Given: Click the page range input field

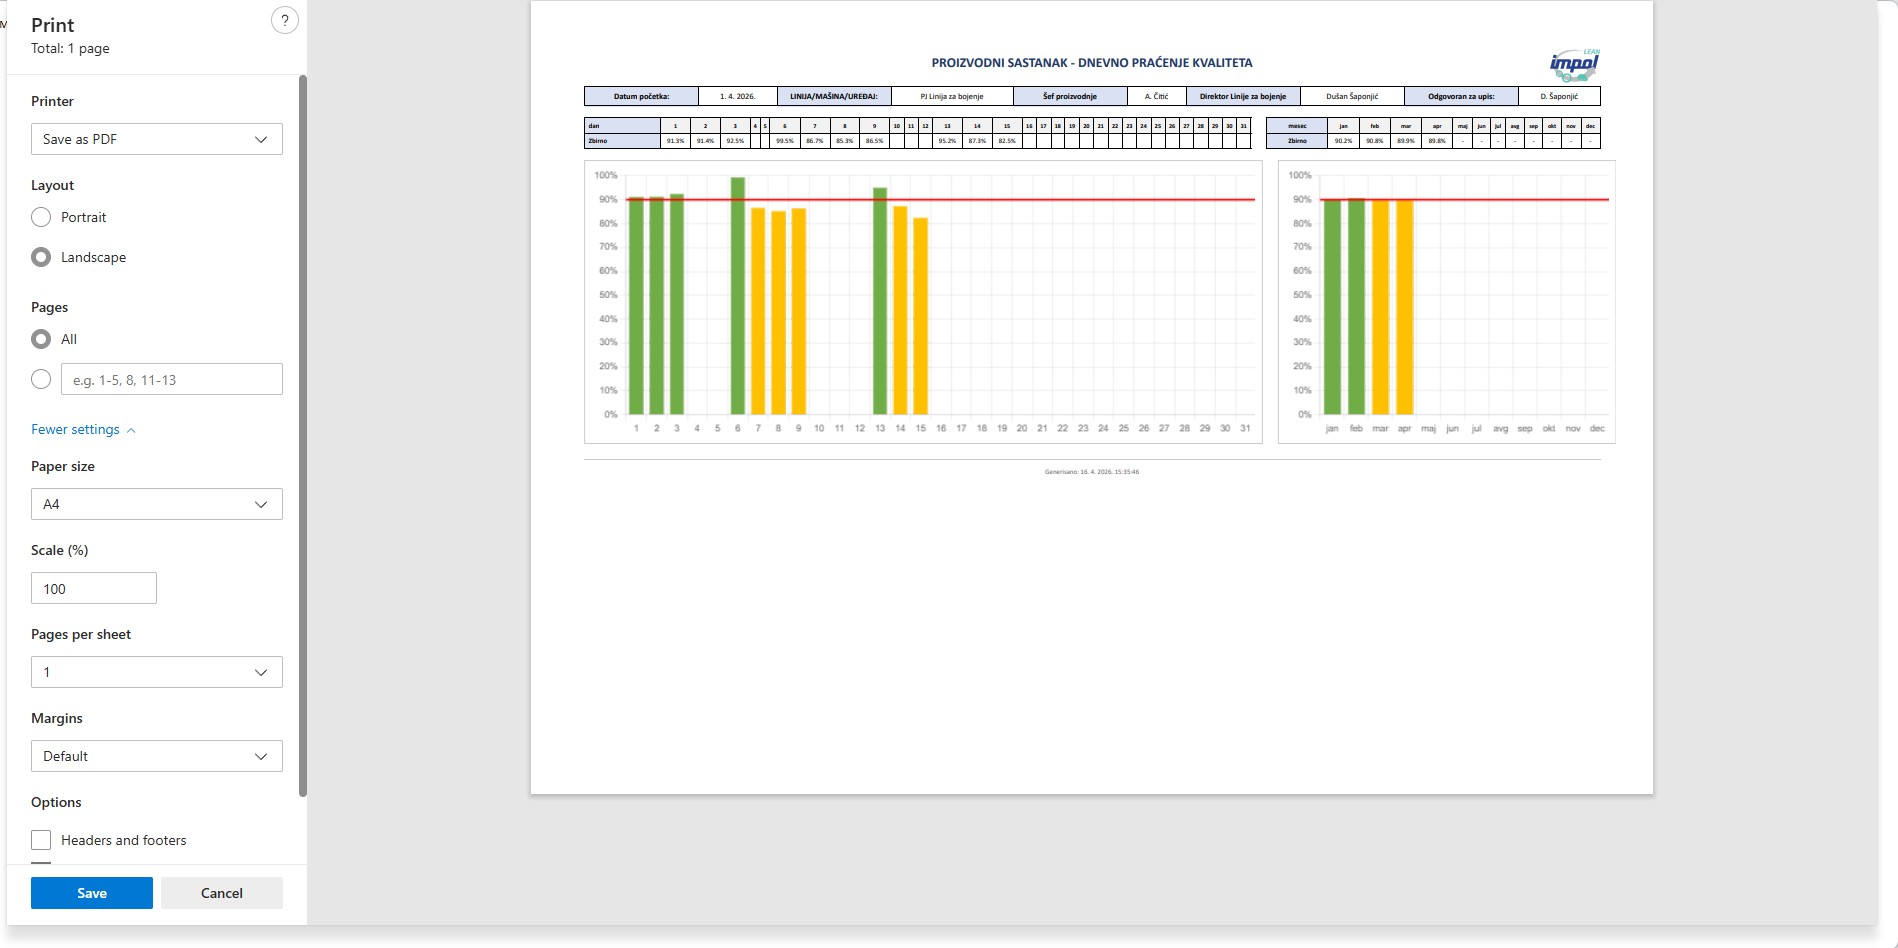Looking at the screenshot, I should [x=172, y=379].
